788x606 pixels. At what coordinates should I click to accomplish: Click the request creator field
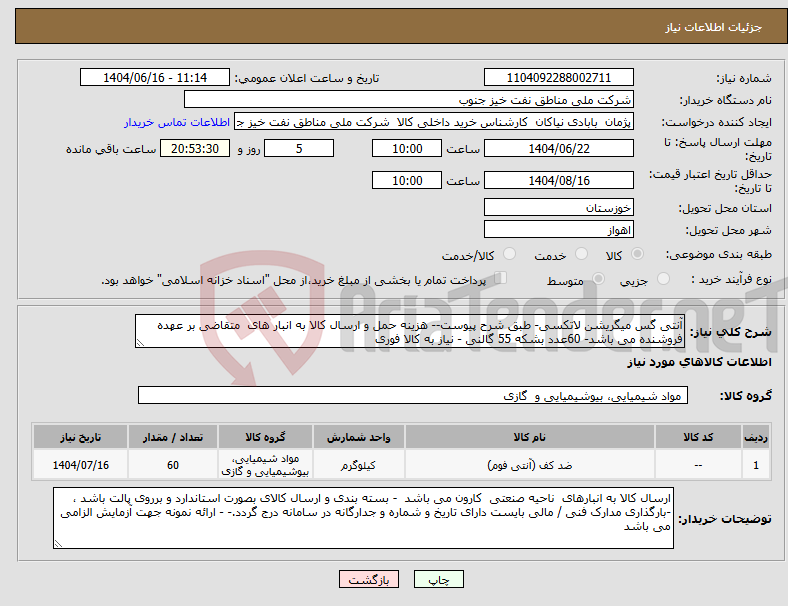(434, 122)
